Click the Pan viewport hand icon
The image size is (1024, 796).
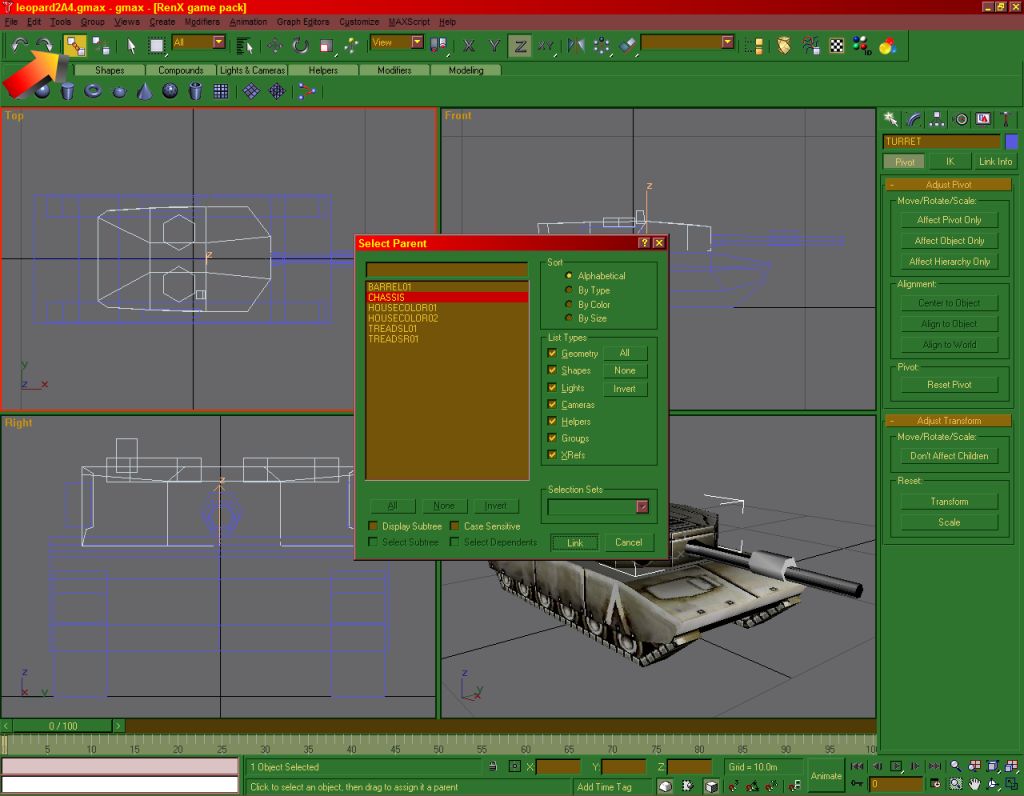975,784
